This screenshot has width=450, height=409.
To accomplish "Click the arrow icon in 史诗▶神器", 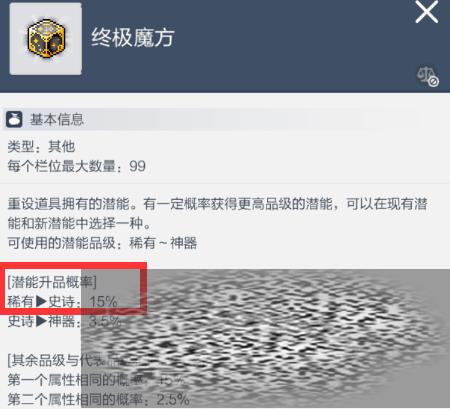I will click(41, 321).
